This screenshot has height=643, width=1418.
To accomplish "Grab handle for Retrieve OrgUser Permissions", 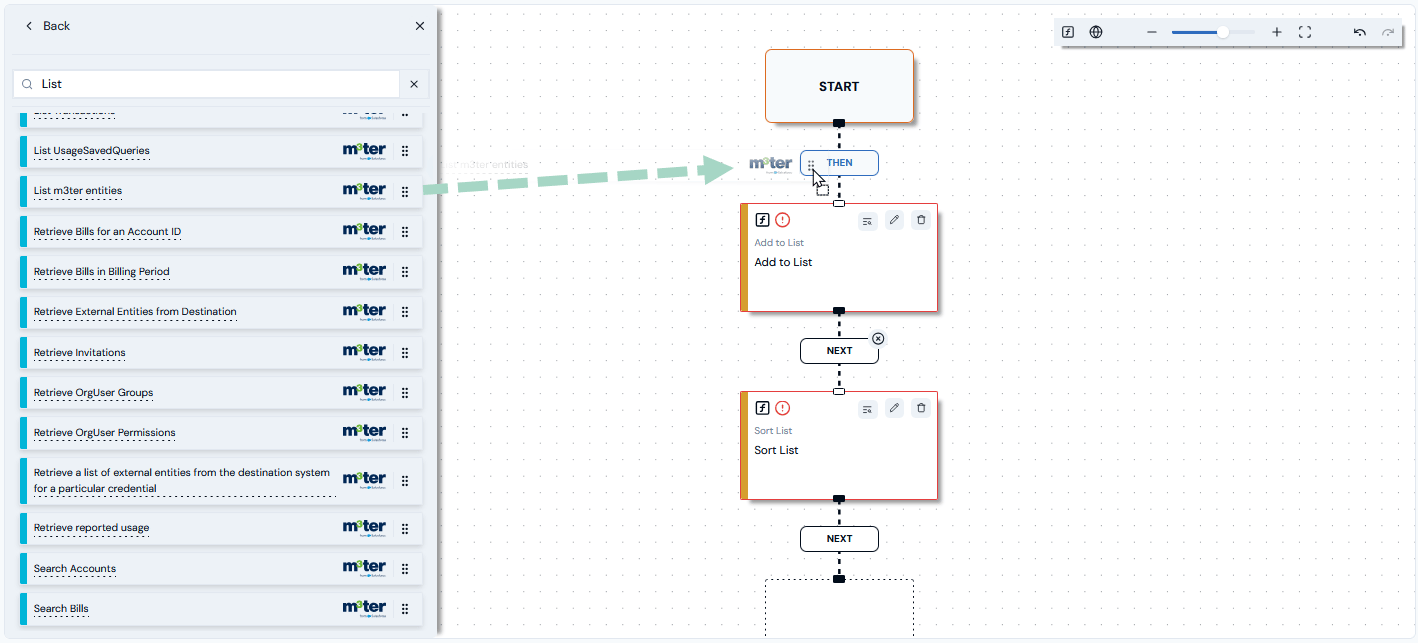I will [x=405, y=433].
